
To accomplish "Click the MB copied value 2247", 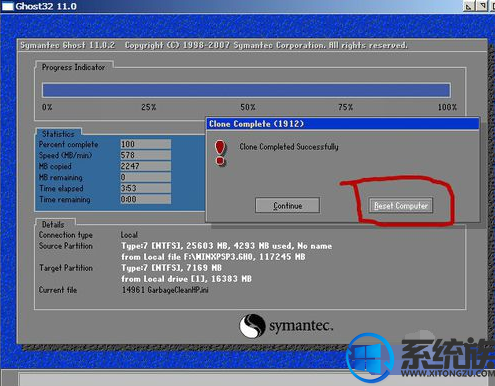I will tap(146, 166).
